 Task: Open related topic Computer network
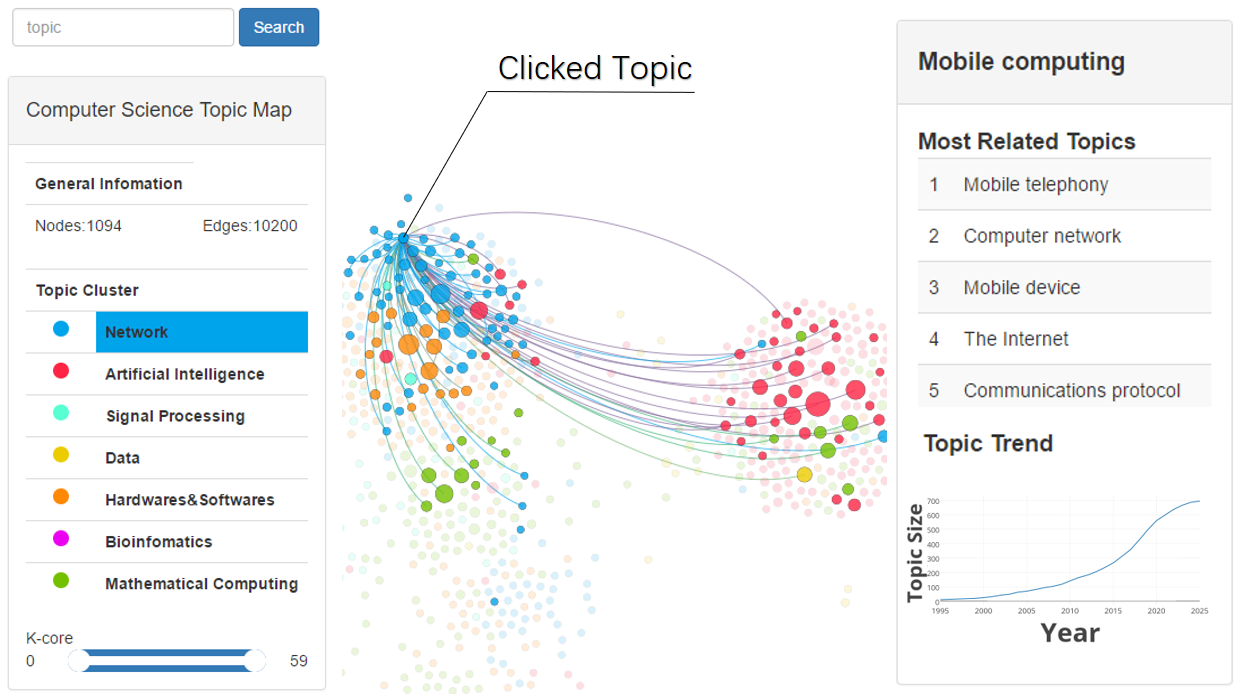coord(1042,236)
